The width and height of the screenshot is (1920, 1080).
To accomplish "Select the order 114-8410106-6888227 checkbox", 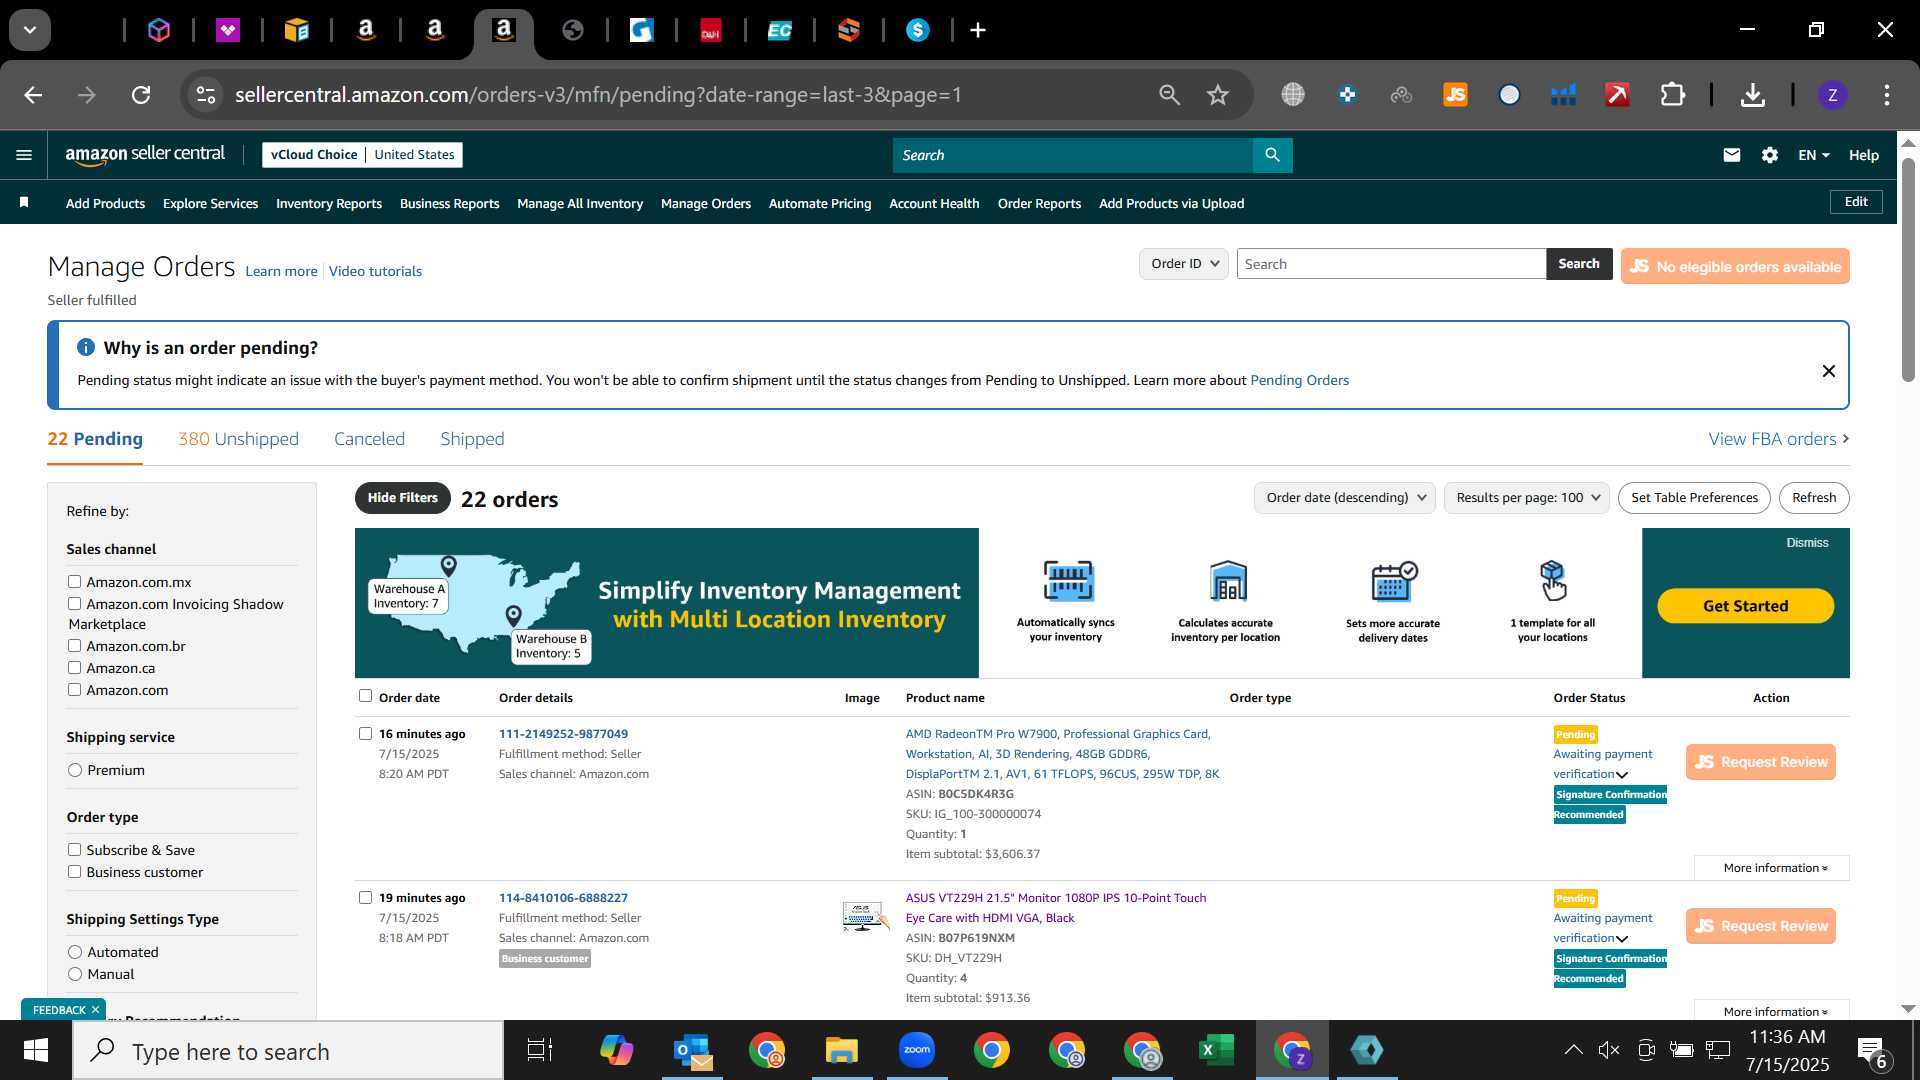I will (x=365, y=897).
